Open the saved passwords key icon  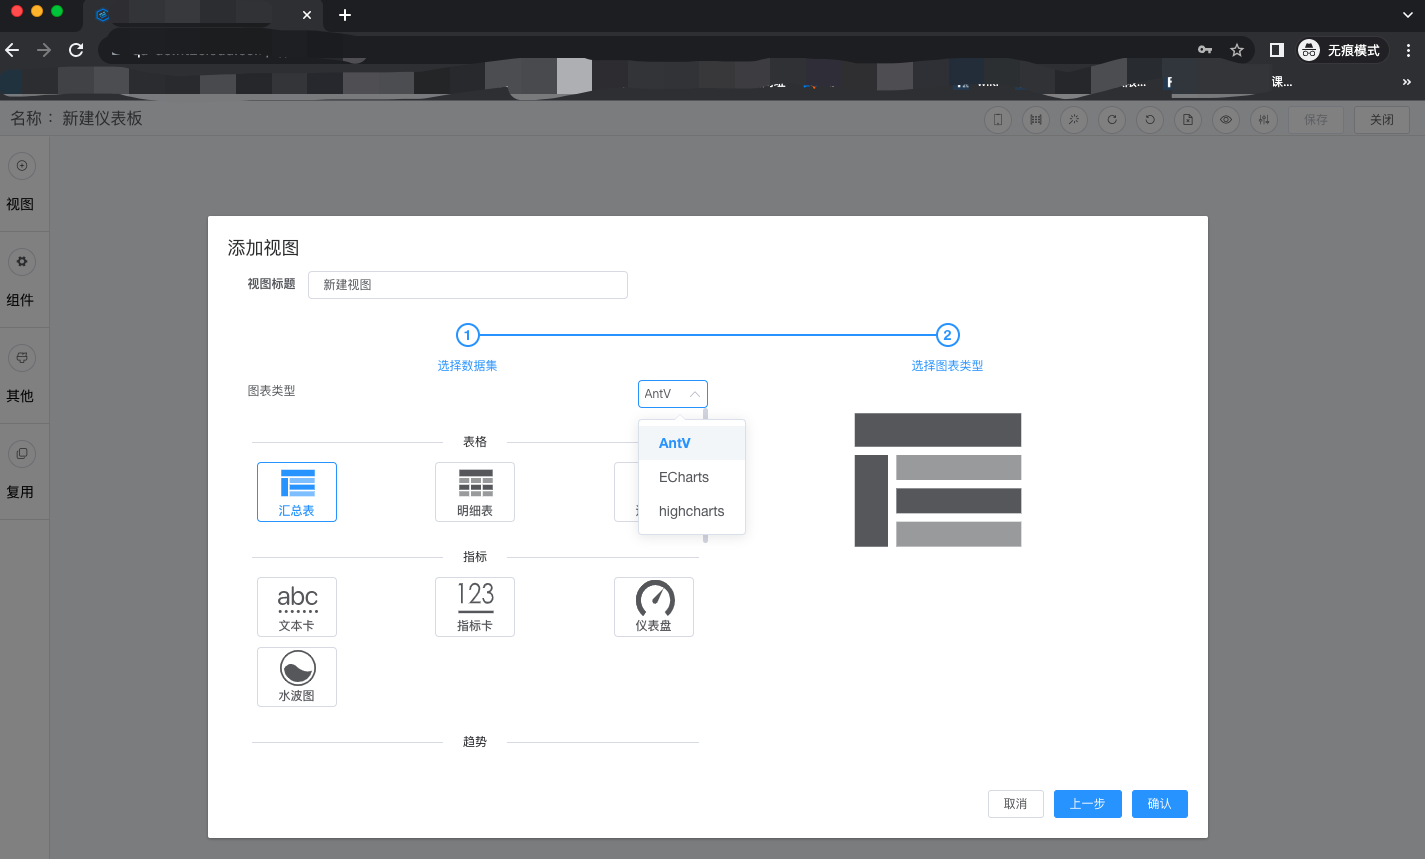[x=1205, y=50]
